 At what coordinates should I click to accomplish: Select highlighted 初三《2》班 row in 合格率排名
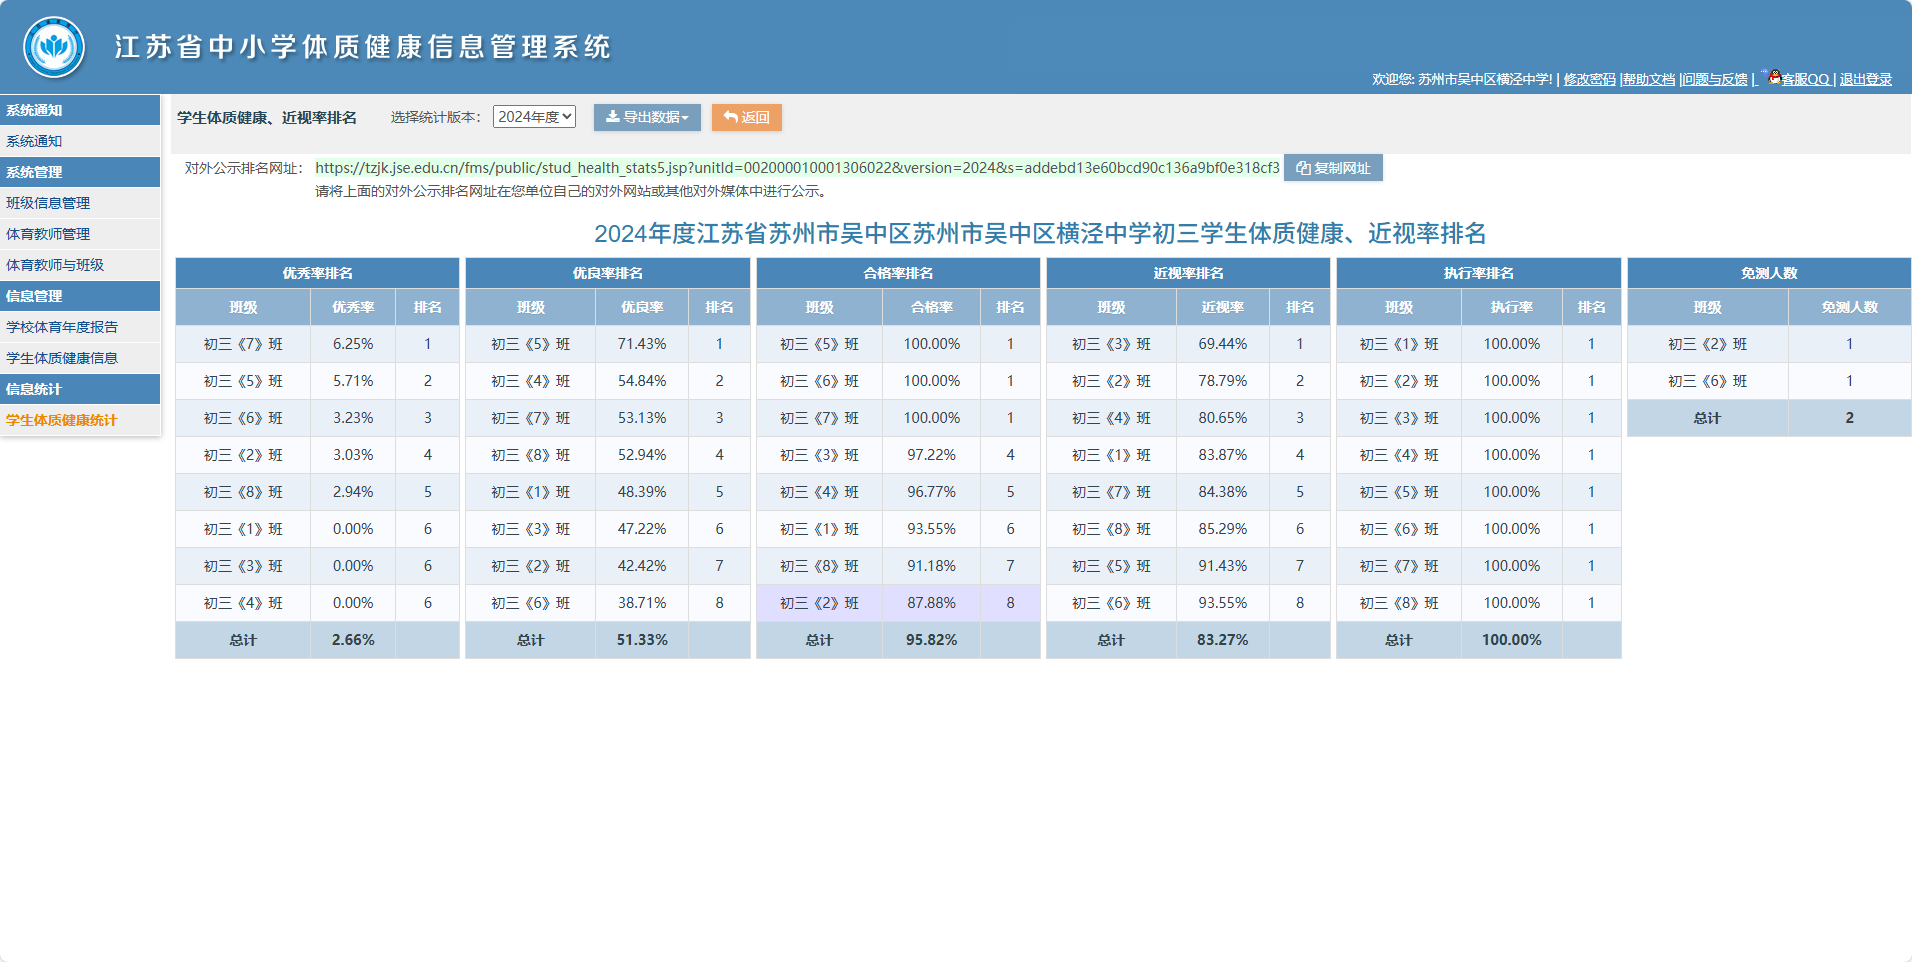(898, 603)
